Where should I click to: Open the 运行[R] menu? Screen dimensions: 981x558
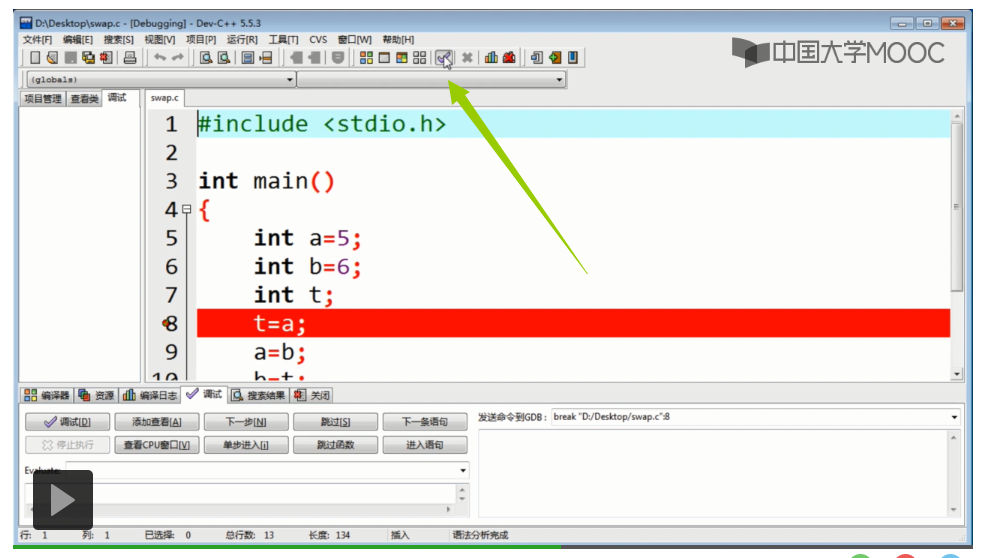[242, 39]
